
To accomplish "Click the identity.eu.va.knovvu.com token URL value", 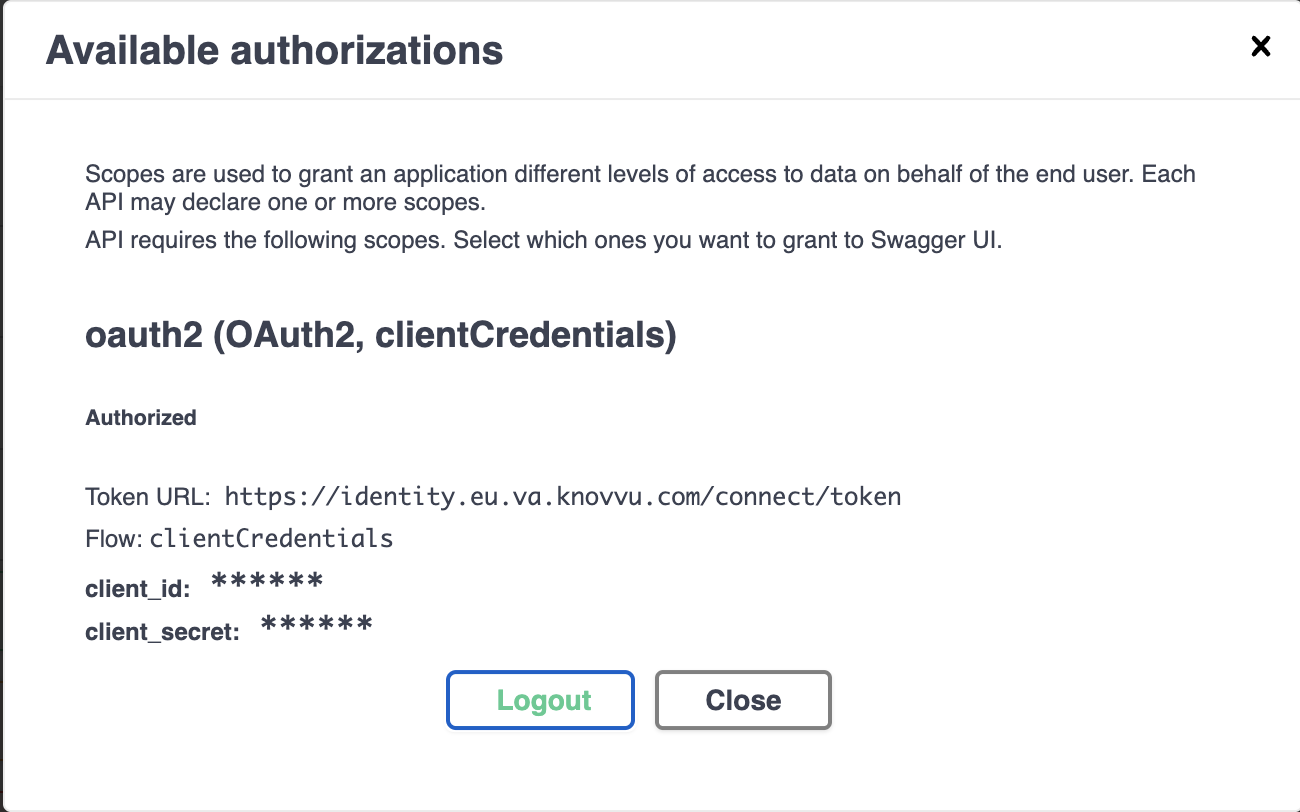I will pos(562,496).
